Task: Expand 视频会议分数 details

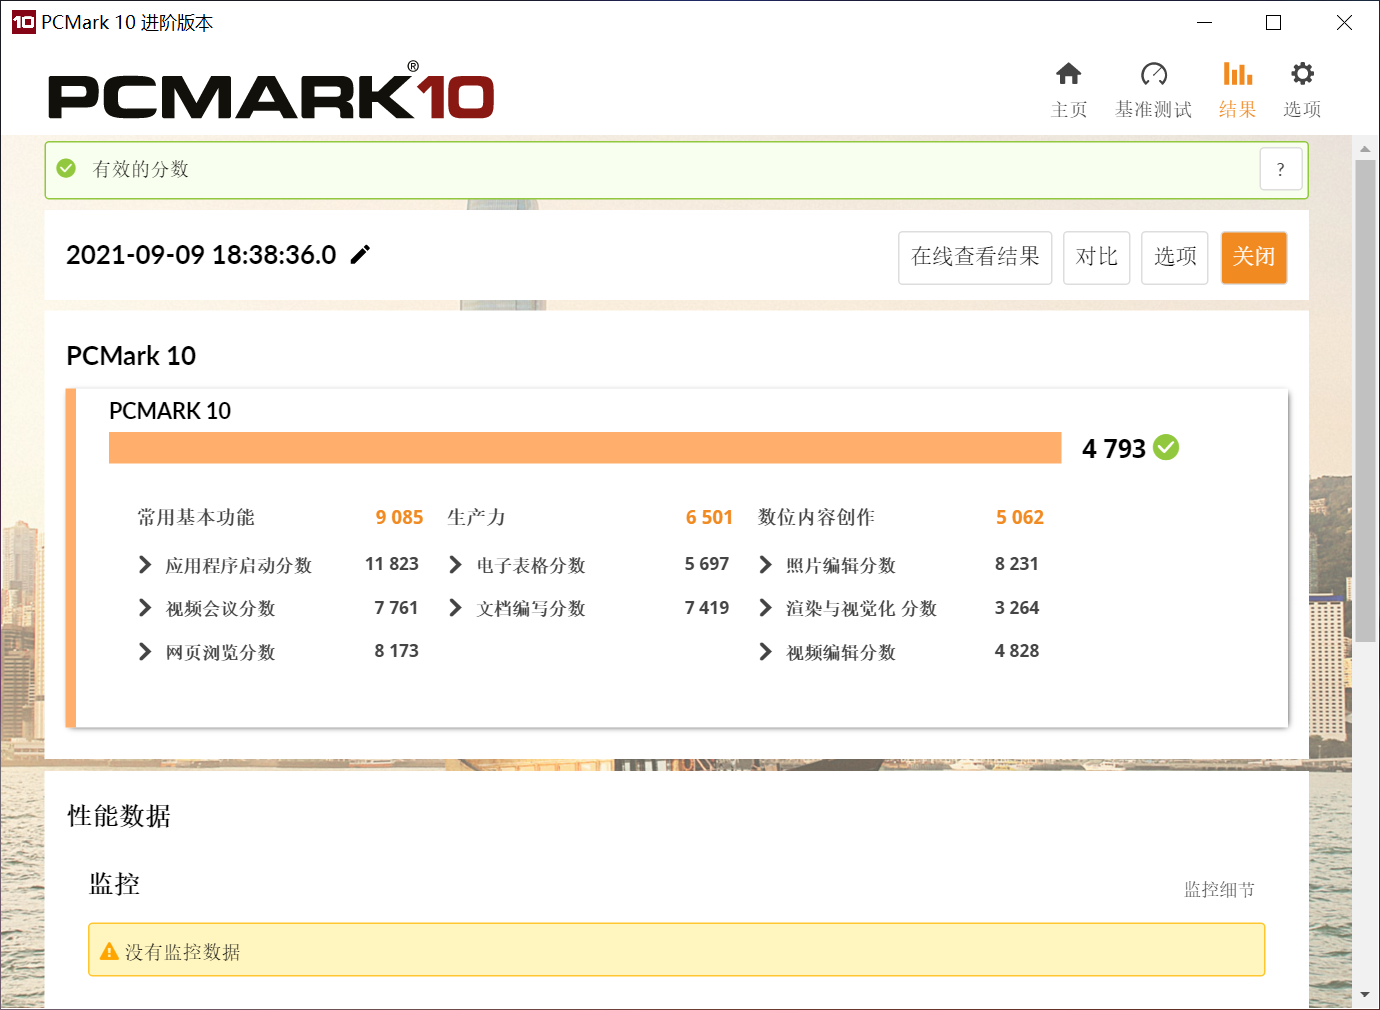Action: [x=145, y=608]
